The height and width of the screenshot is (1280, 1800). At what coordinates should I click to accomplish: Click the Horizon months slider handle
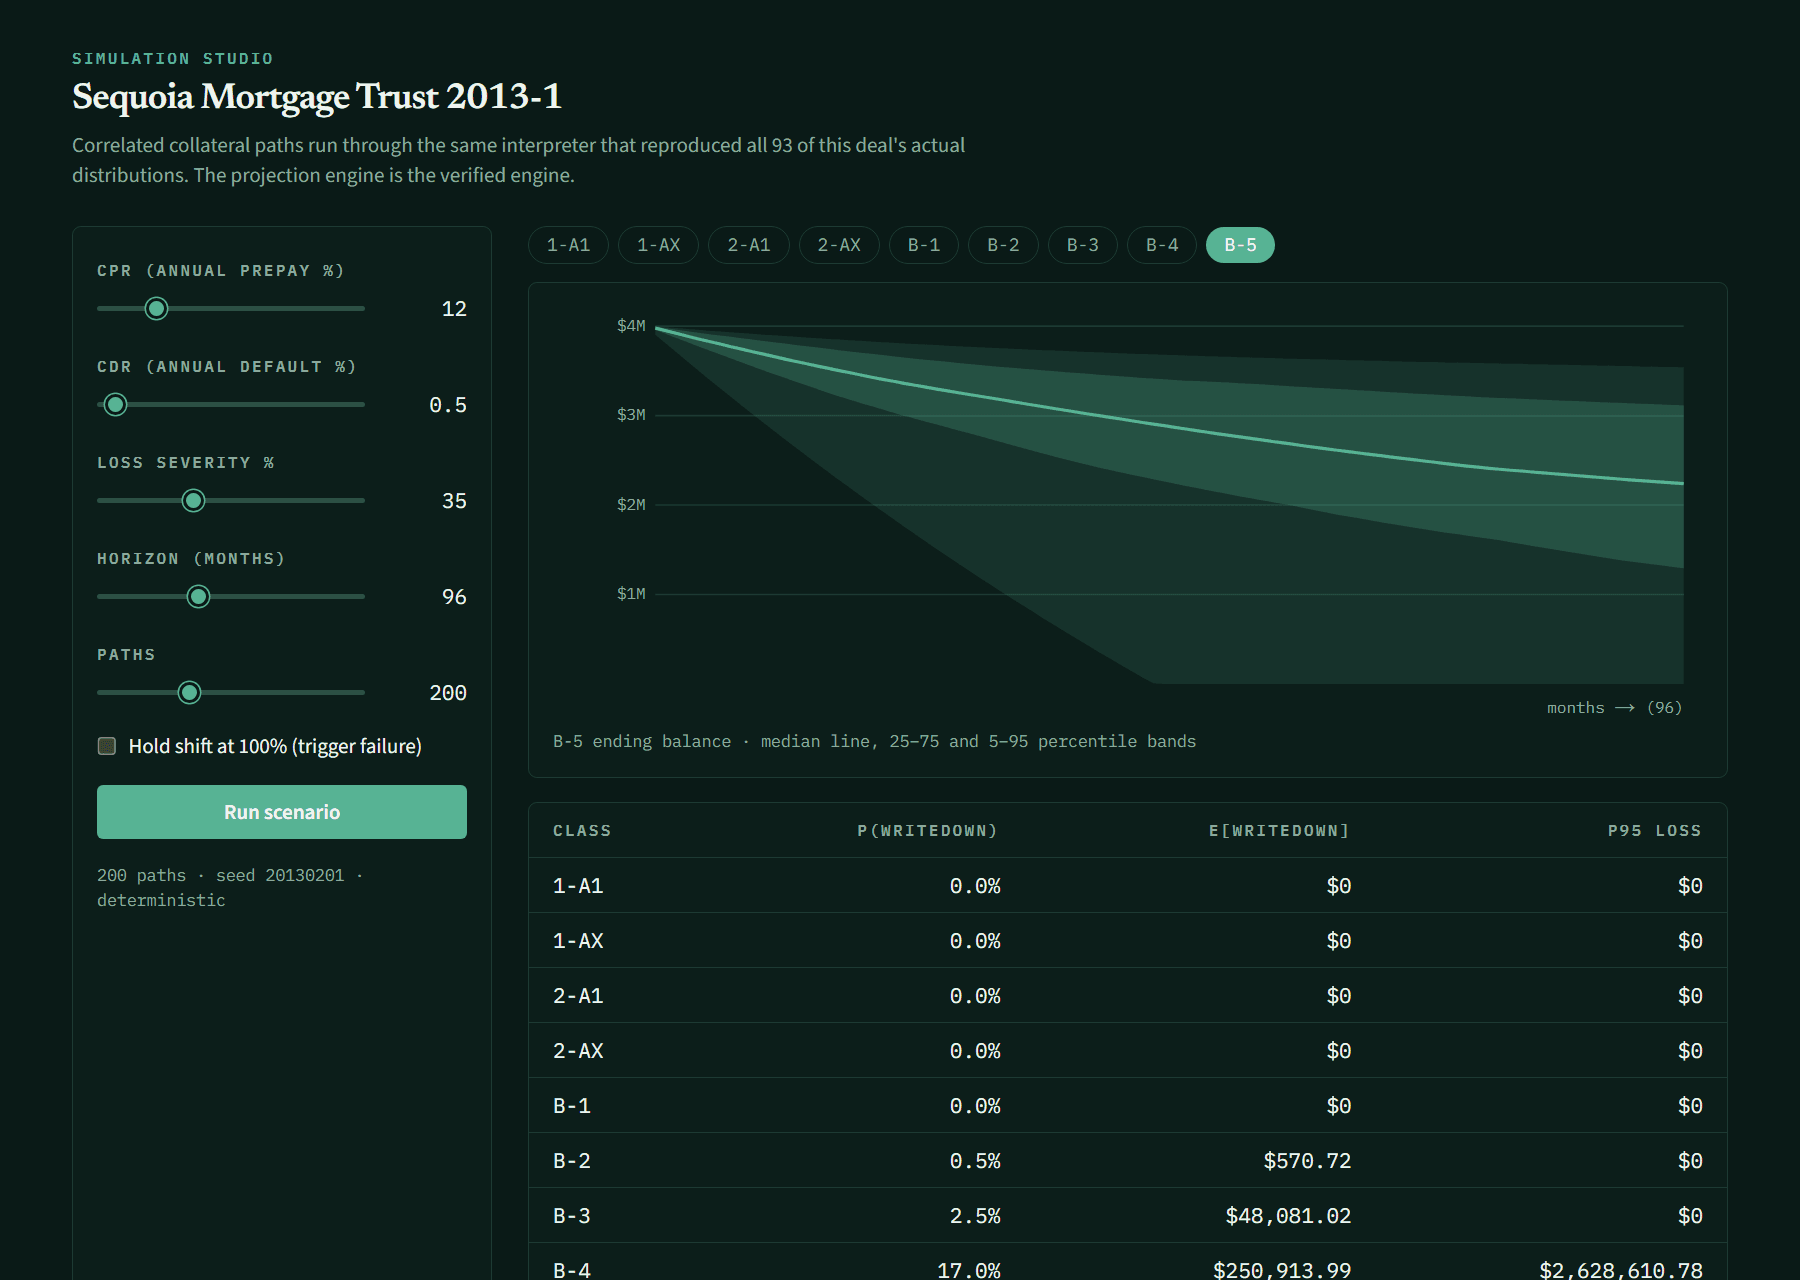pyautogui.click(x=199, y=597)
